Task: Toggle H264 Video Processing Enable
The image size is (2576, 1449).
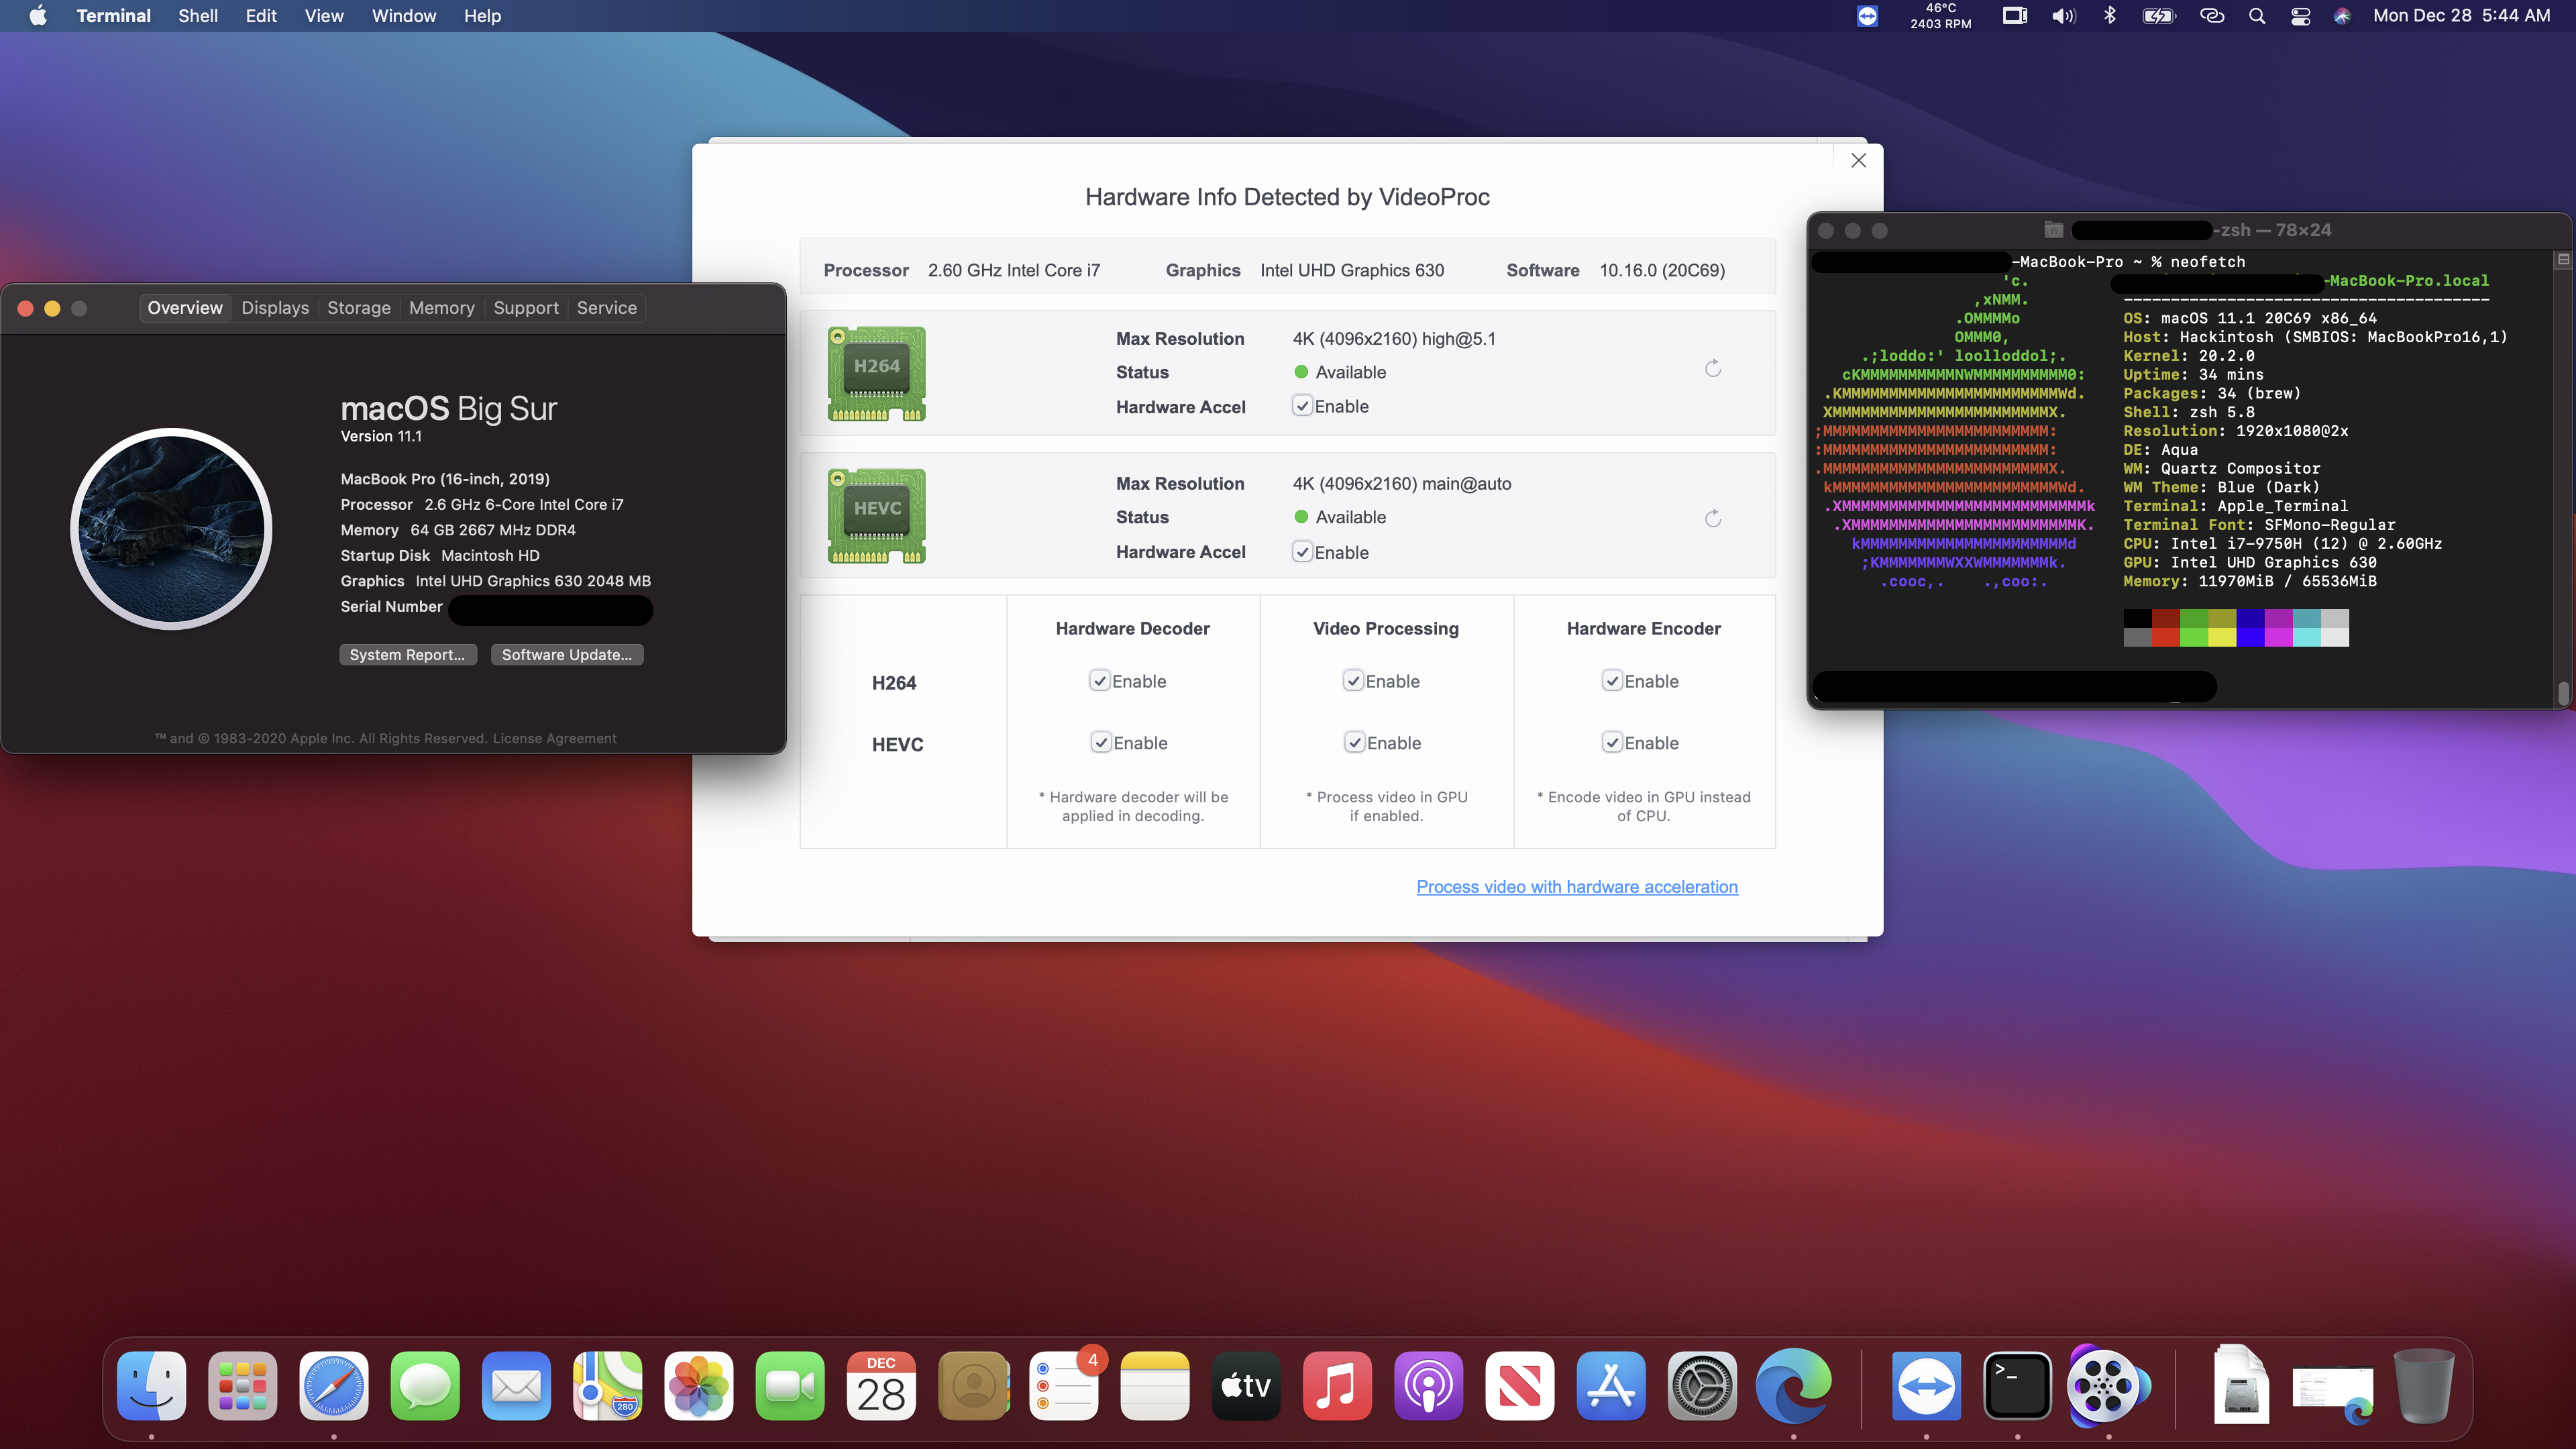Action: [x=1353, y=681]
